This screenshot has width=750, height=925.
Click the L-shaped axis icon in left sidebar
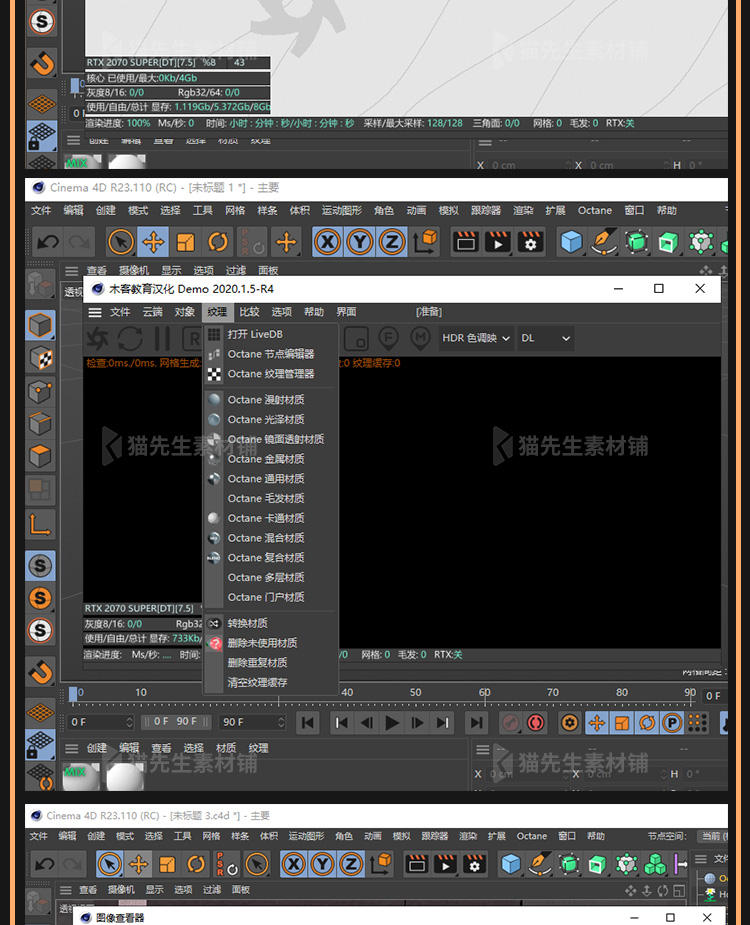click(x=40, y=523)
